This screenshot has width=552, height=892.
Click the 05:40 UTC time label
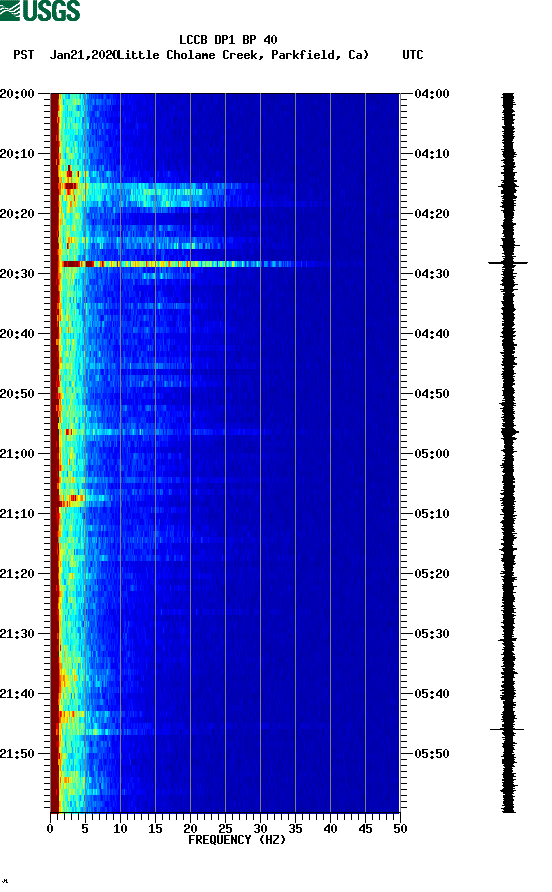[x=432, y=694]
